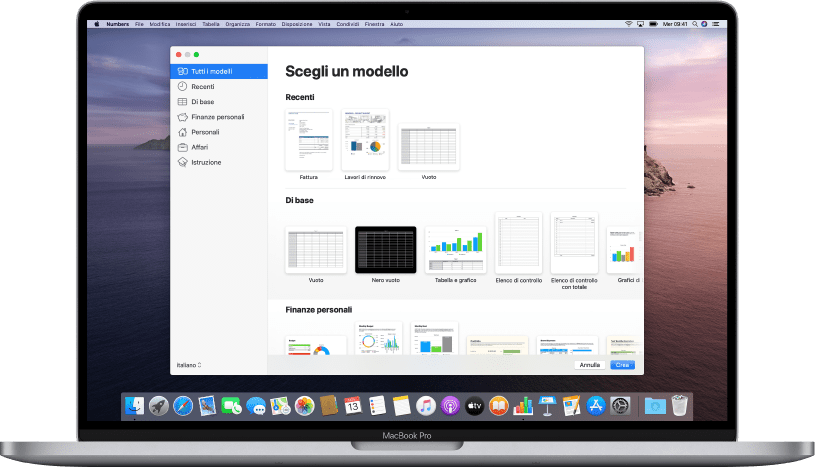Open the File menu

(139, 24)
